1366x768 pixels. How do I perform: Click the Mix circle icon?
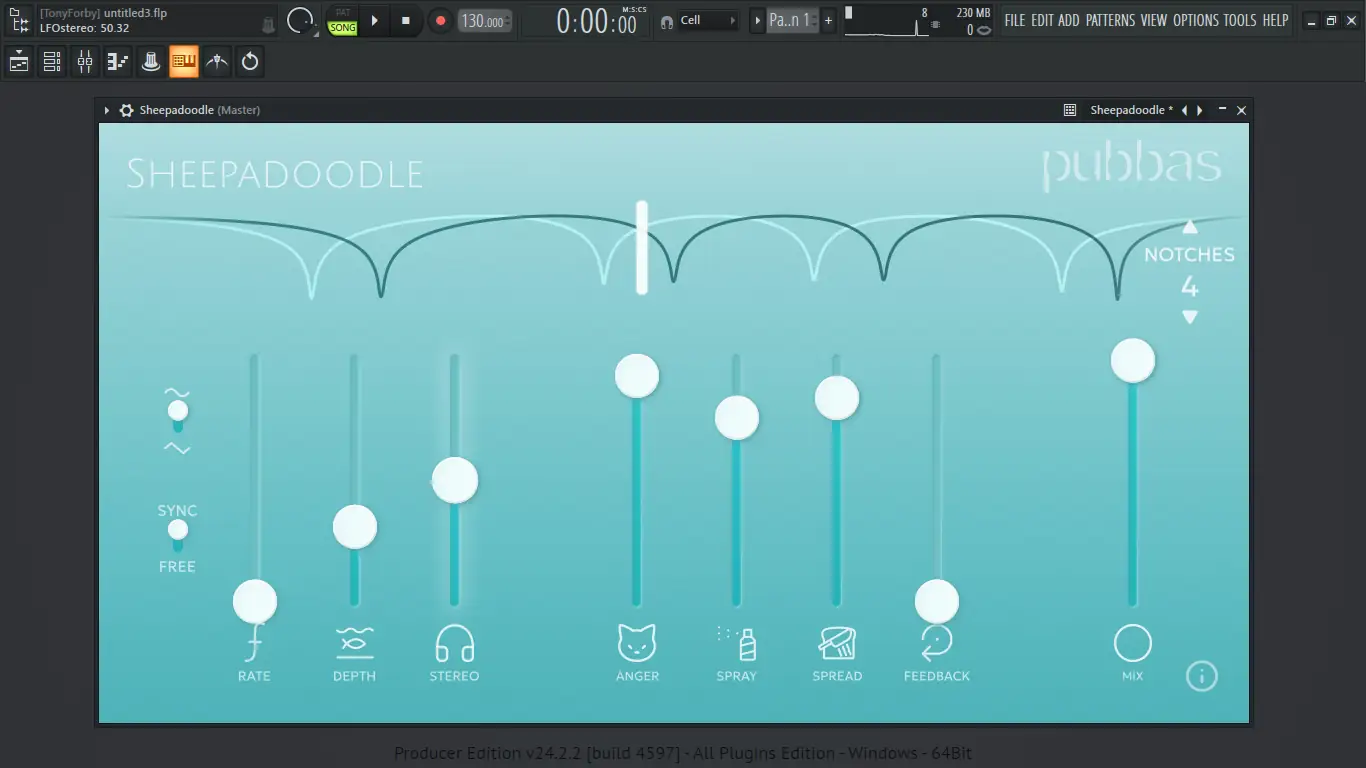(1133, 643)
